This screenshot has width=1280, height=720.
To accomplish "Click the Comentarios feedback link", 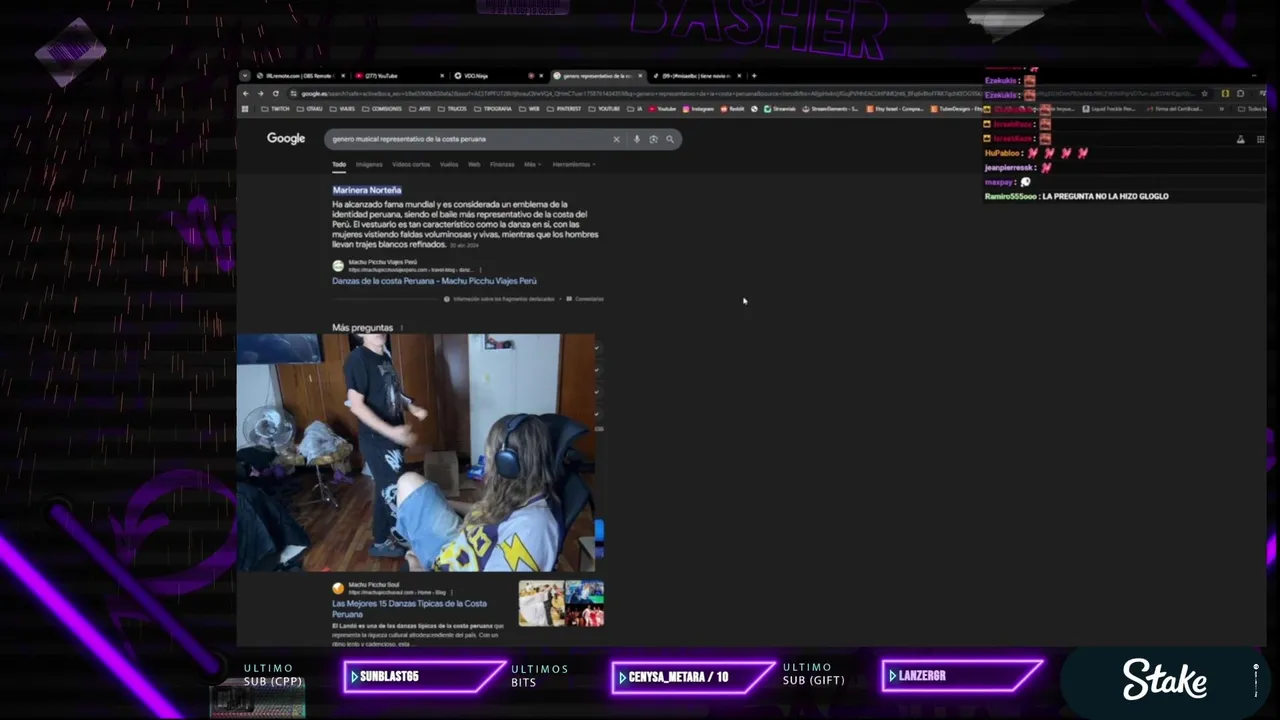I will [x=585, y=299].
